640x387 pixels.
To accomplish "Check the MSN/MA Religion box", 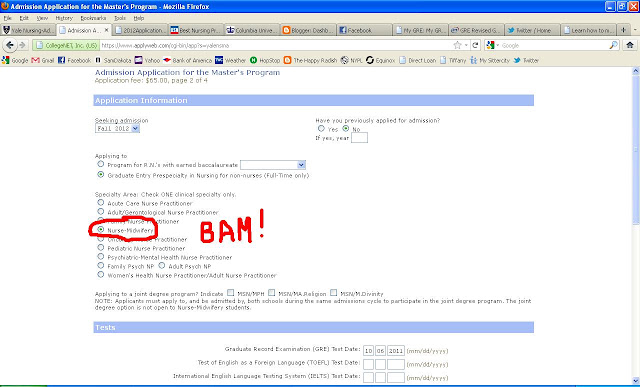I will [x=271, y=293].
